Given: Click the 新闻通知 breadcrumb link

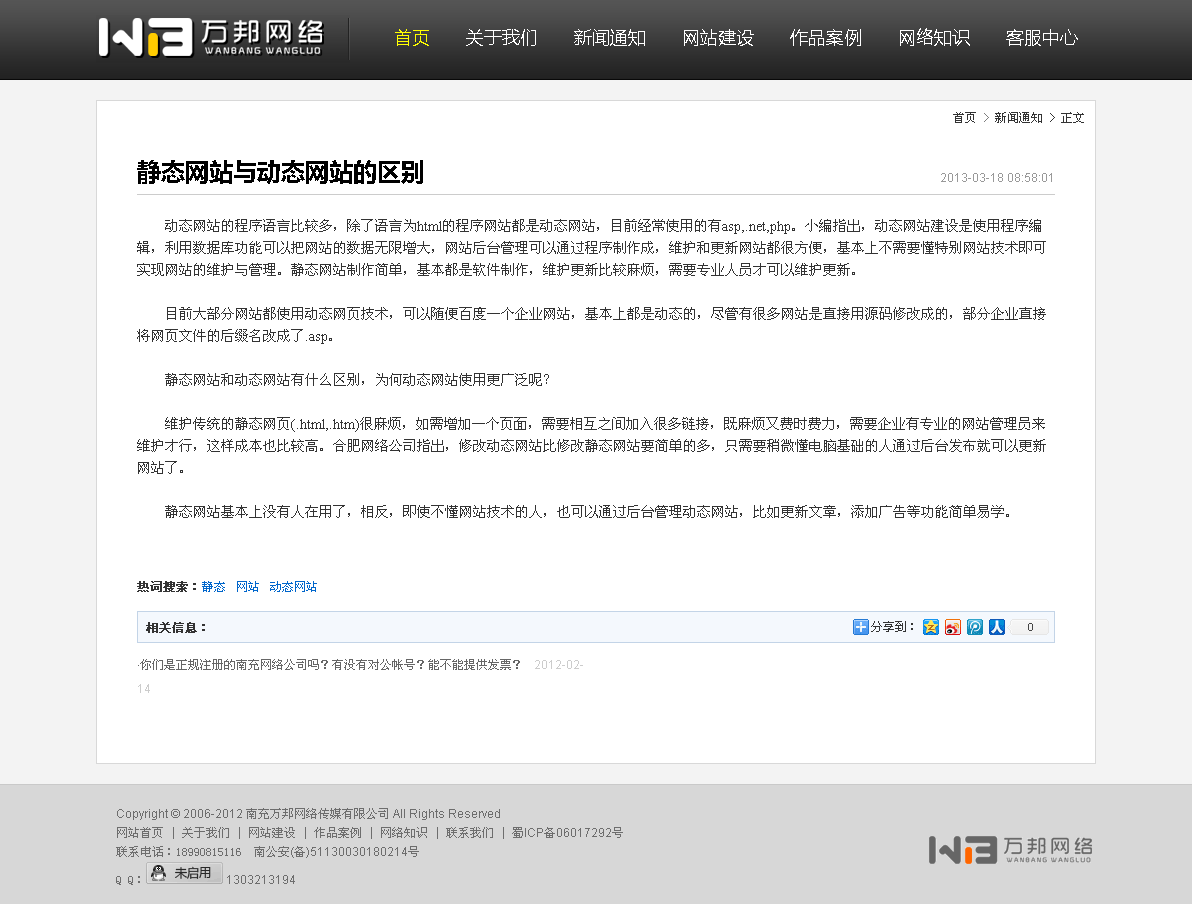Looking at the screenshot, I should point(1018,118).
